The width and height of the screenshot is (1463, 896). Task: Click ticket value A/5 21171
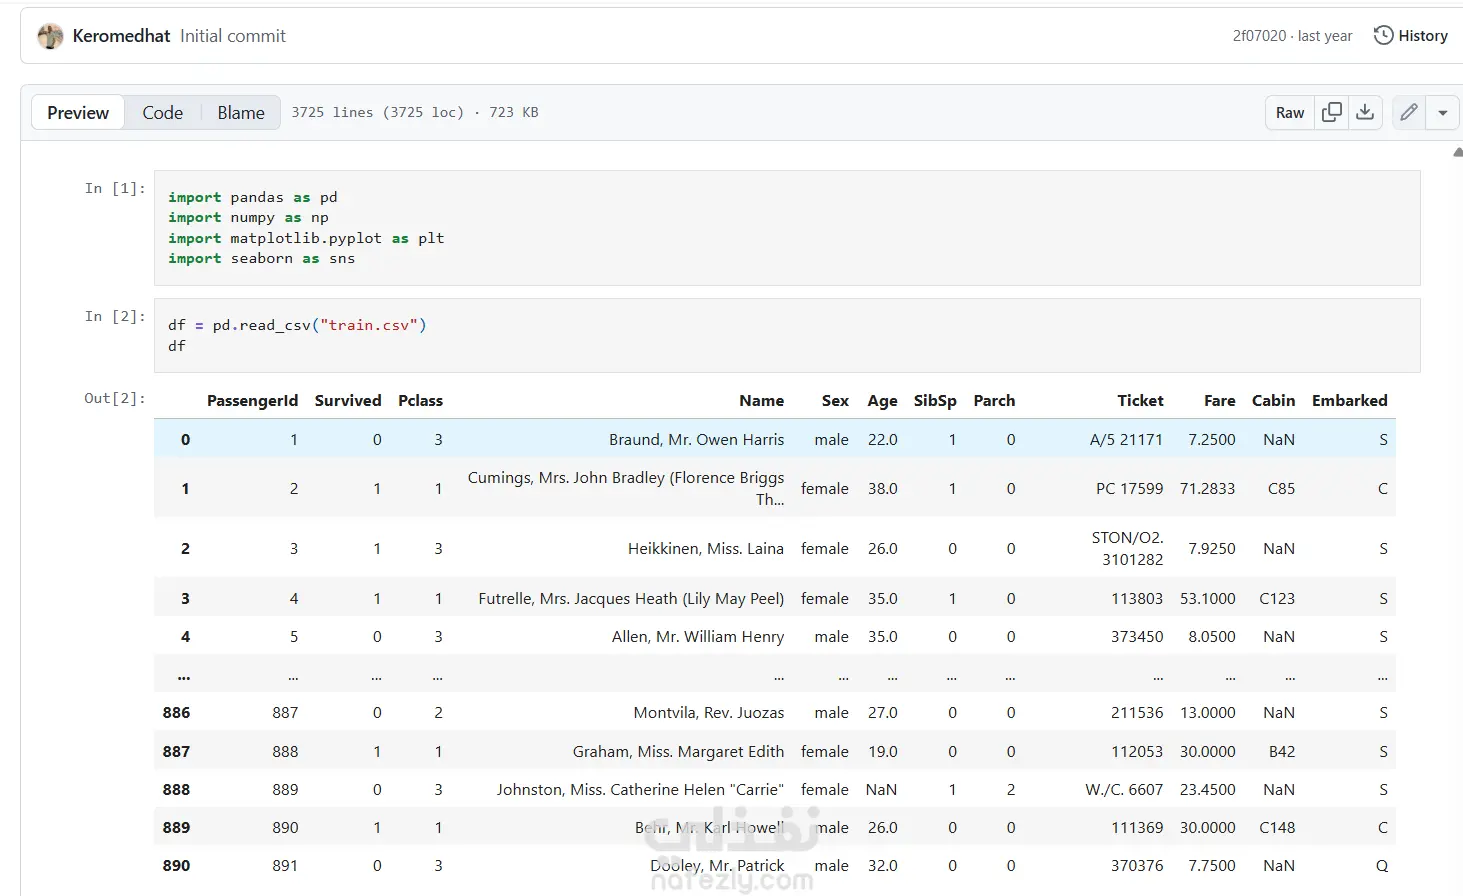point(1126,439)
